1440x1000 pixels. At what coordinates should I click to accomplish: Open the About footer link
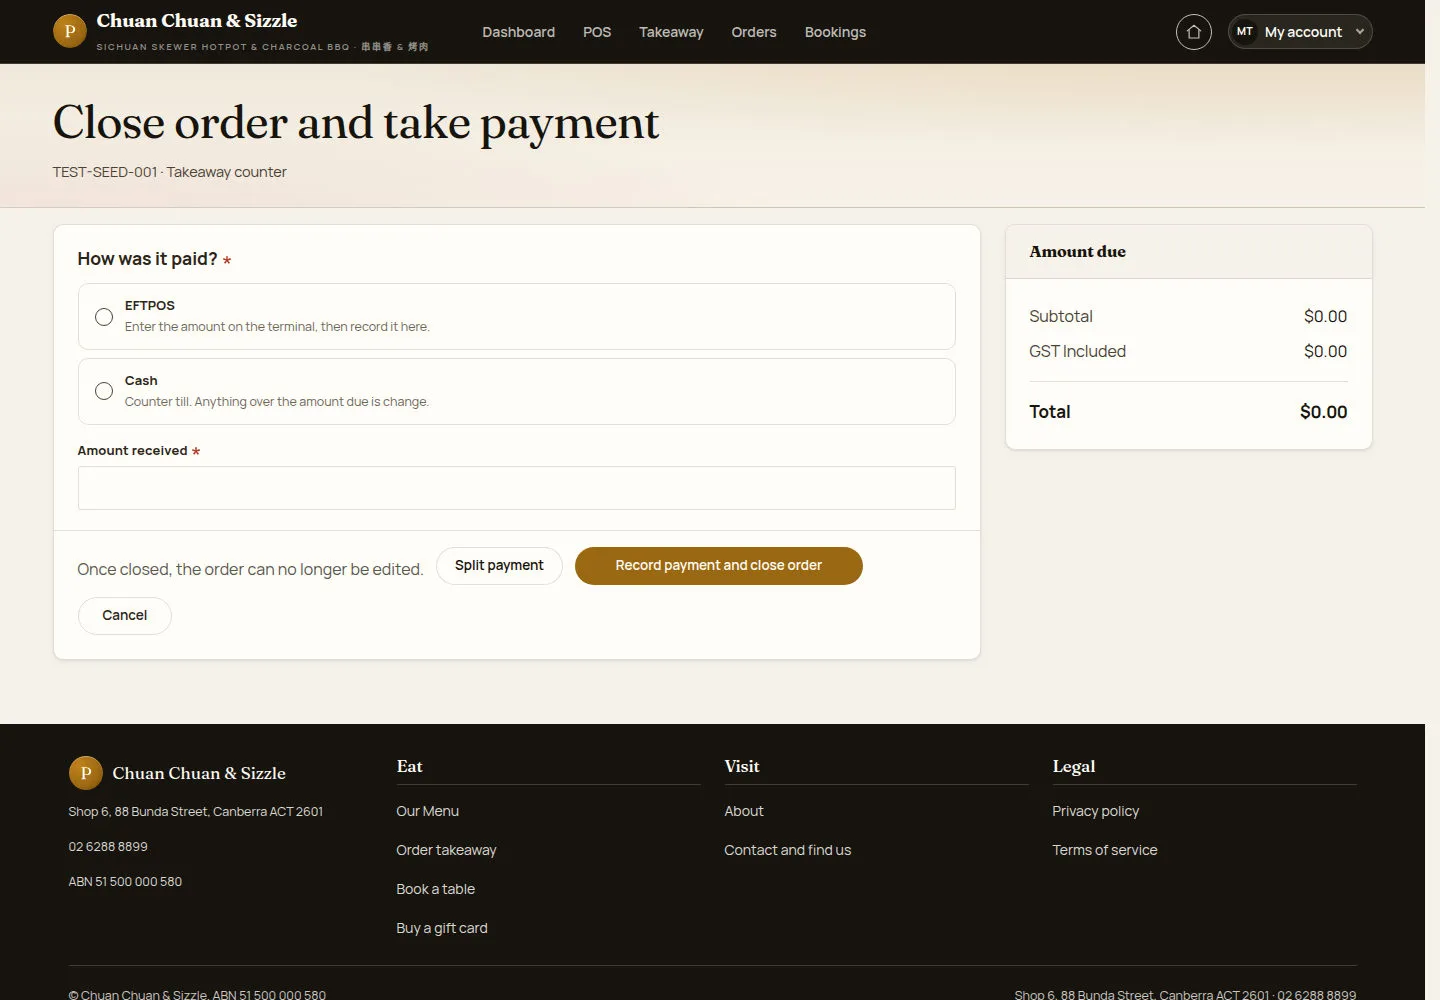[x=743, y=811]
